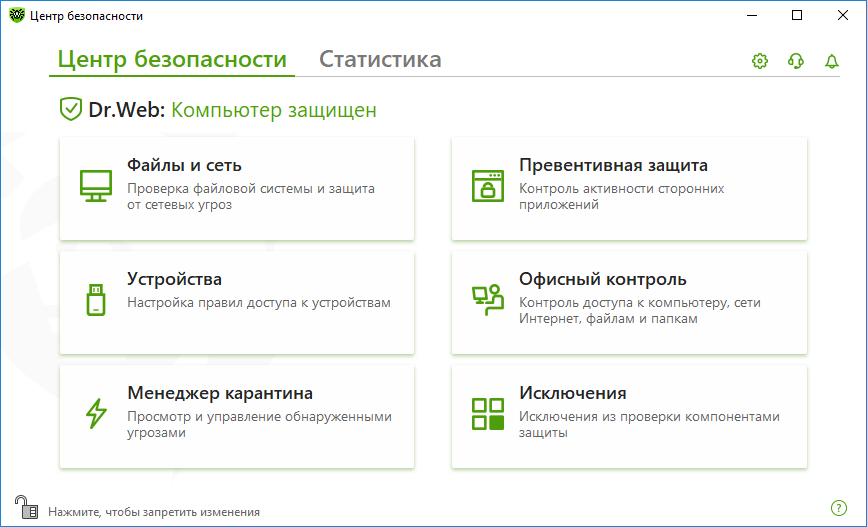This screenshot has height=527, width=867.
Task: Open the Файлы и сеть card title
Action: pyautogui.click(x=184, y=165)
